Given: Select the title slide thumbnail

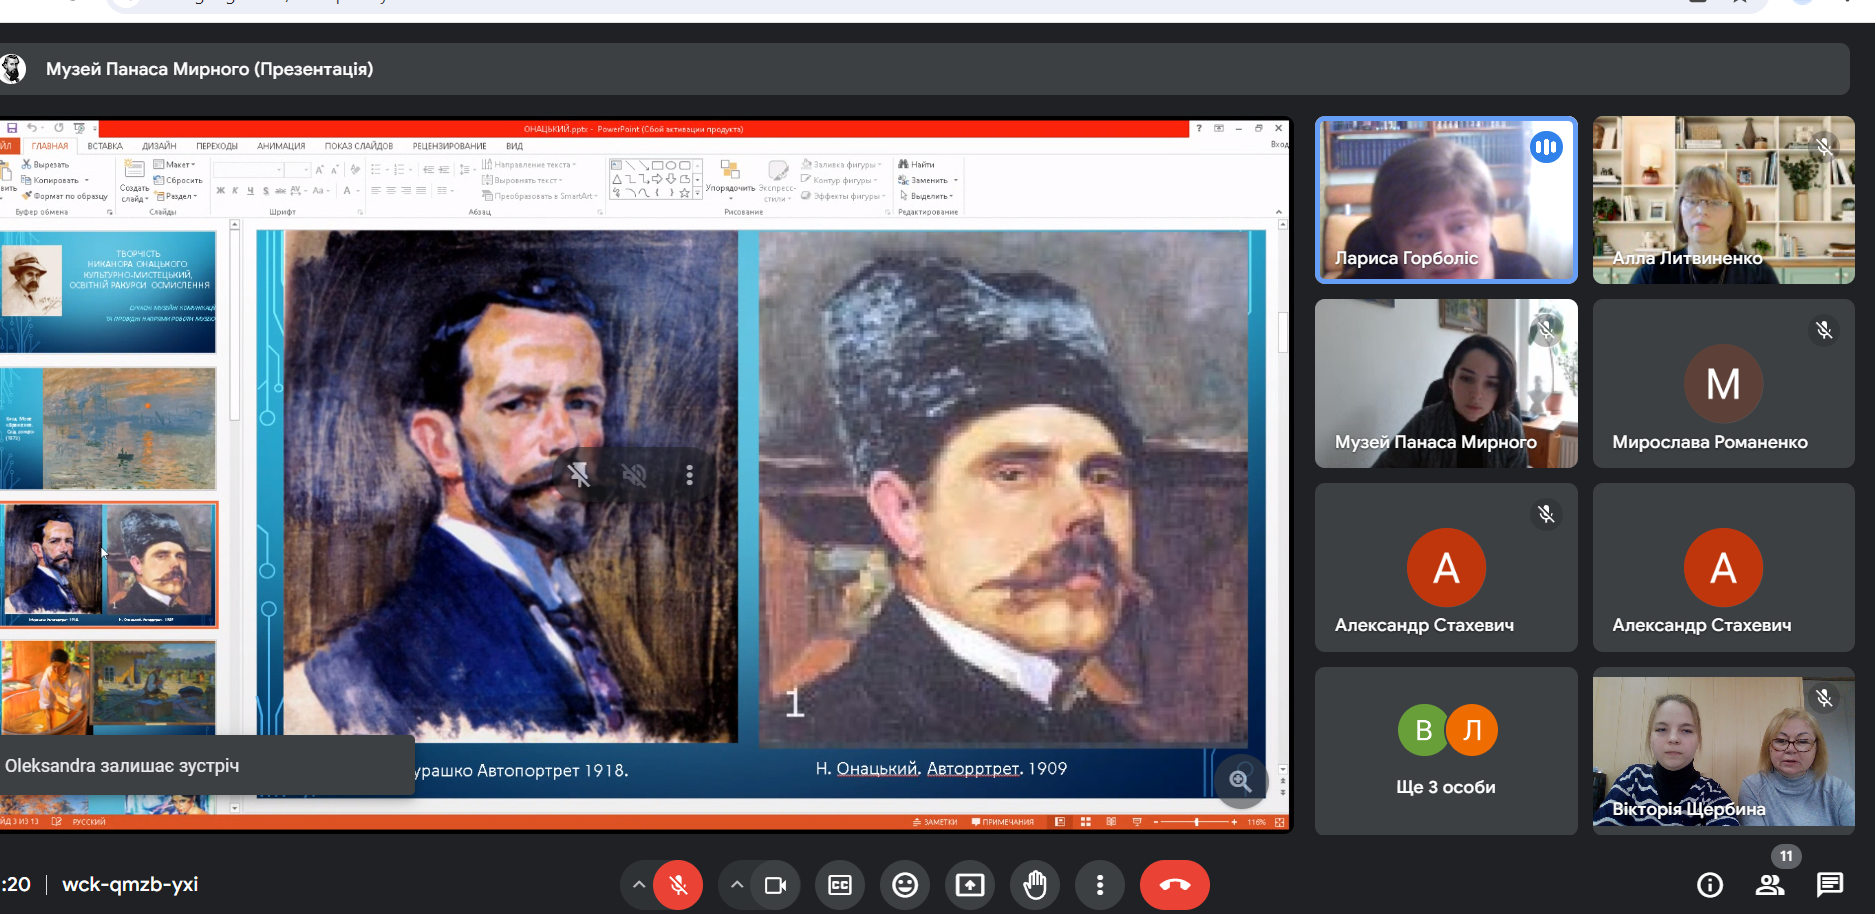Looking at the screenshot, I should (x=108, y=292).
